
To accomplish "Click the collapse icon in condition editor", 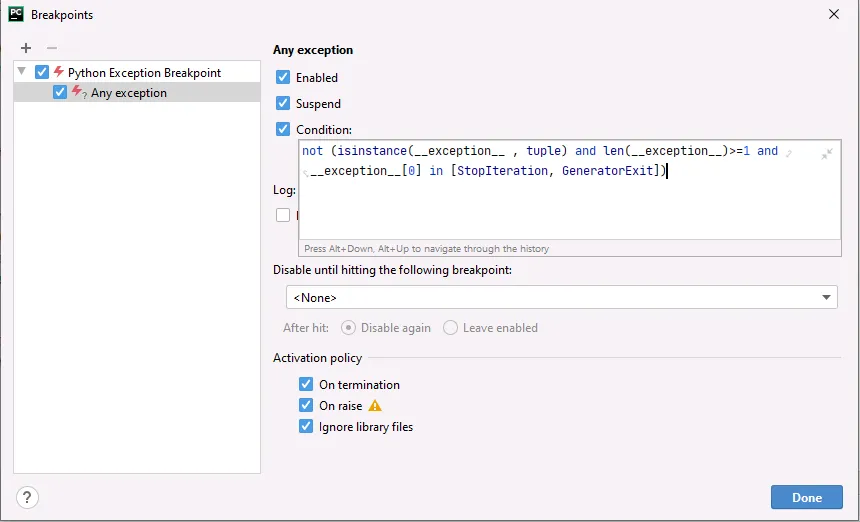I will [827, 153].
